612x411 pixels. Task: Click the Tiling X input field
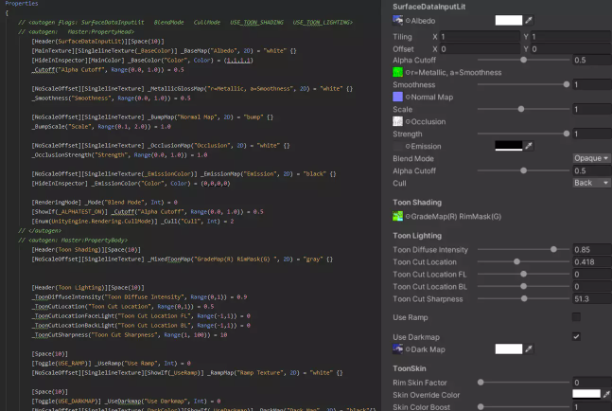pyautogui.click(x=480, y=37)
